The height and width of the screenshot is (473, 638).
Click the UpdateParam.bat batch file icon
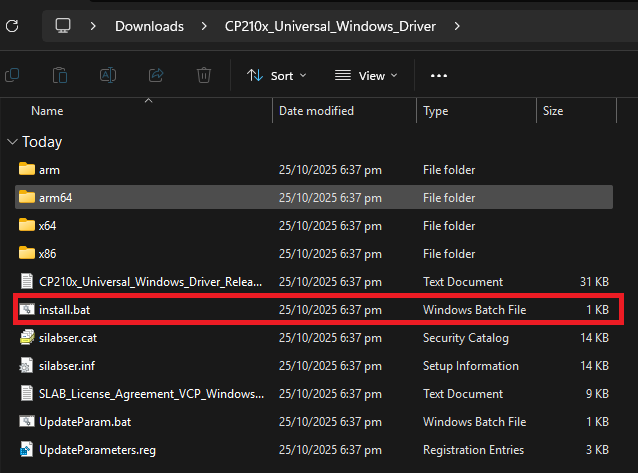pyautogui.click(x=27, y=421)
